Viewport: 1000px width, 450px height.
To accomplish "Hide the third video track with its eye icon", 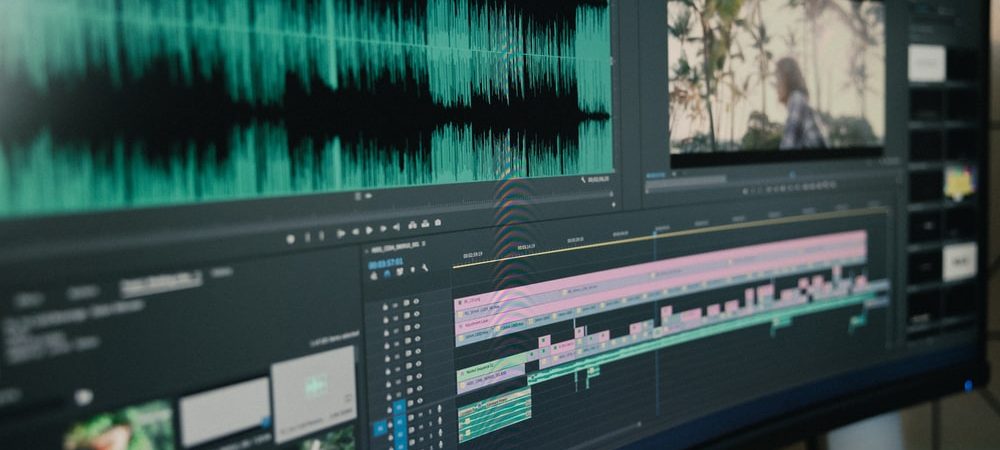I will [417, 326].
